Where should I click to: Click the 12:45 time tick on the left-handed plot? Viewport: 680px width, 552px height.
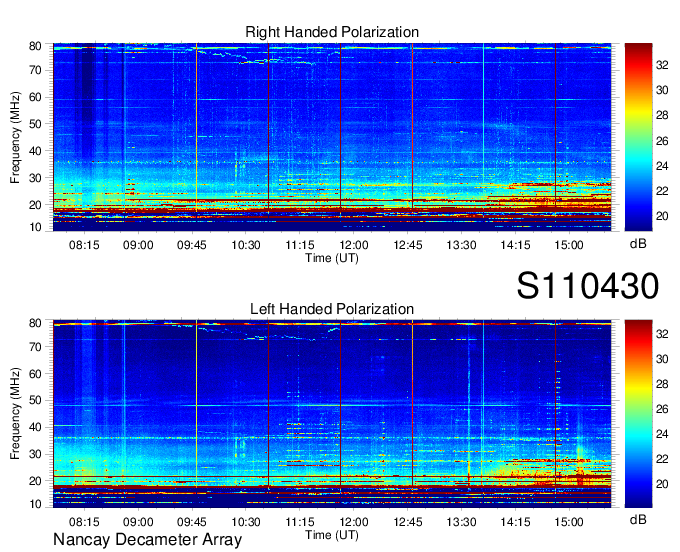tap(408, 522)
